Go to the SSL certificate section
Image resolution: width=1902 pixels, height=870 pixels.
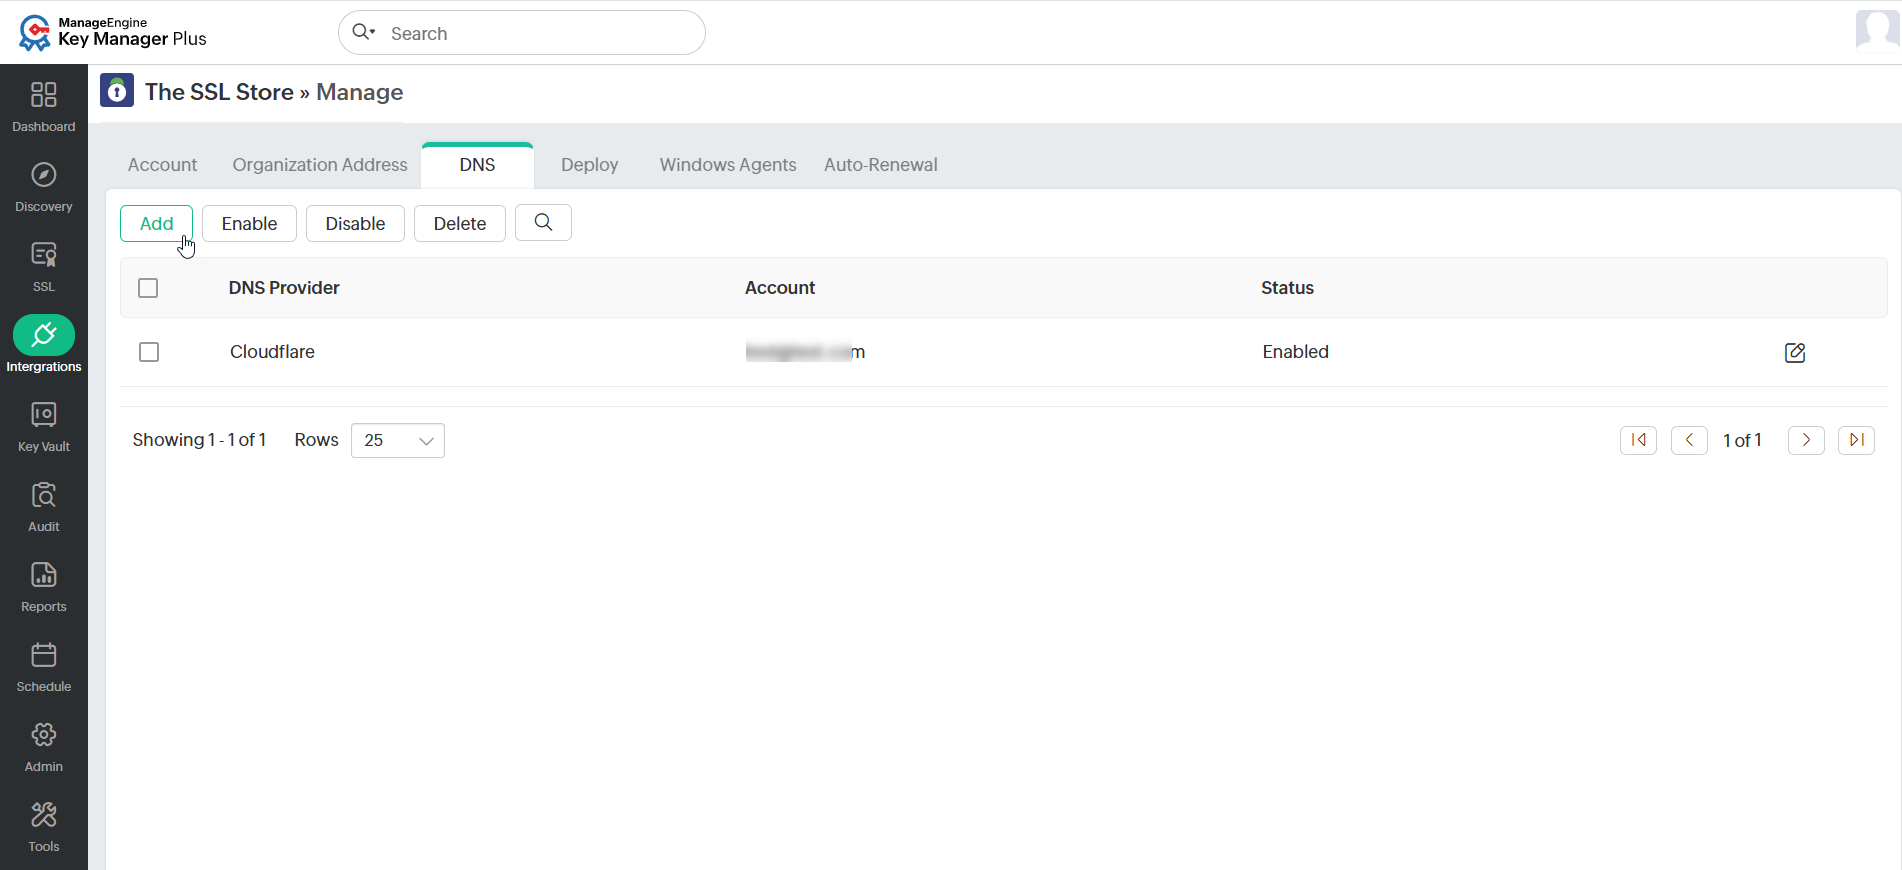43,255
